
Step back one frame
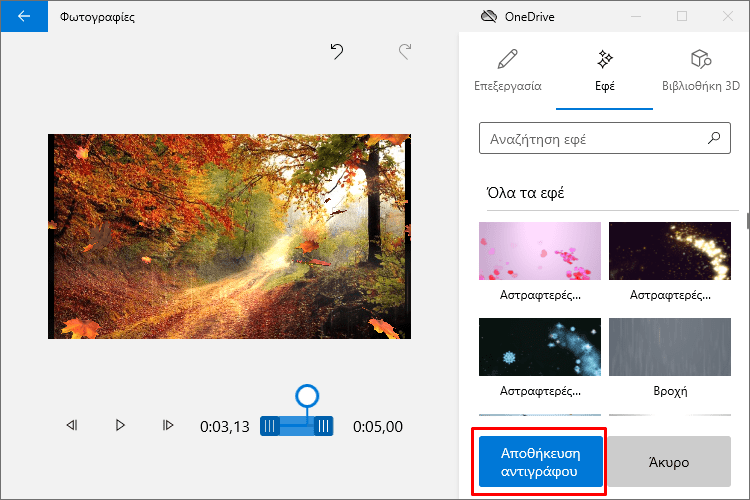point(72,425)
